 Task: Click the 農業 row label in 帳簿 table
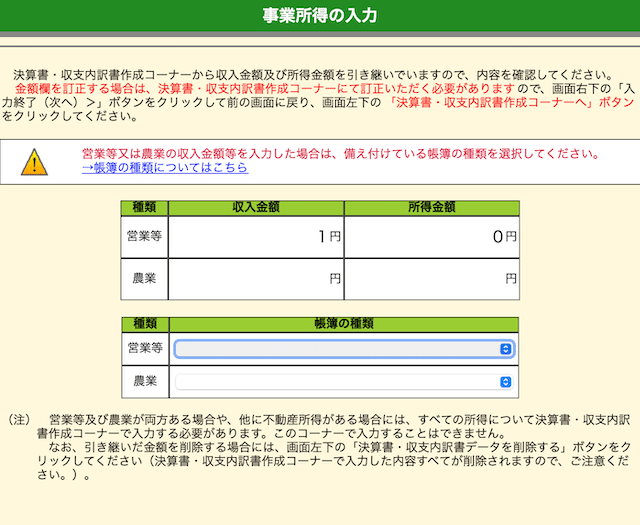[145, 381]
